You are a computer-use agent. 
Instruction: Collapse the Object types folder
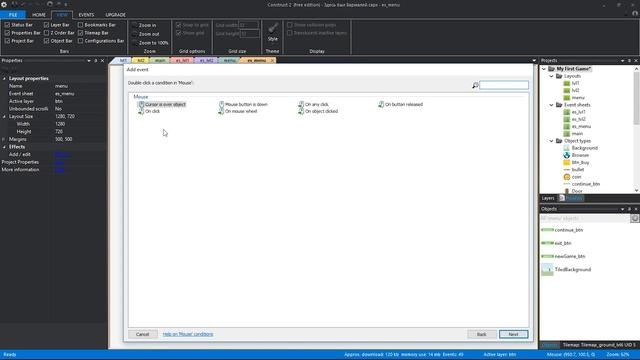(x=551, y=141)
